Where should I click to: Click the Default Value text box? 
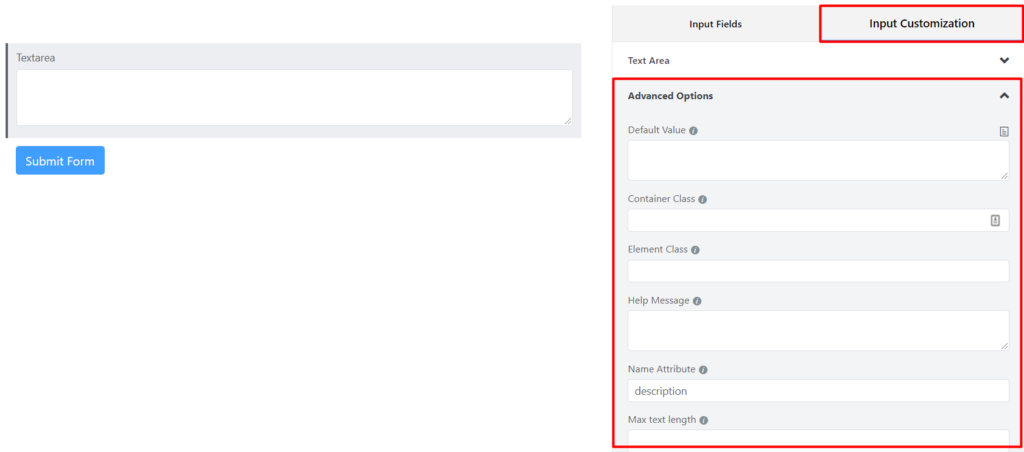point(818,160)
